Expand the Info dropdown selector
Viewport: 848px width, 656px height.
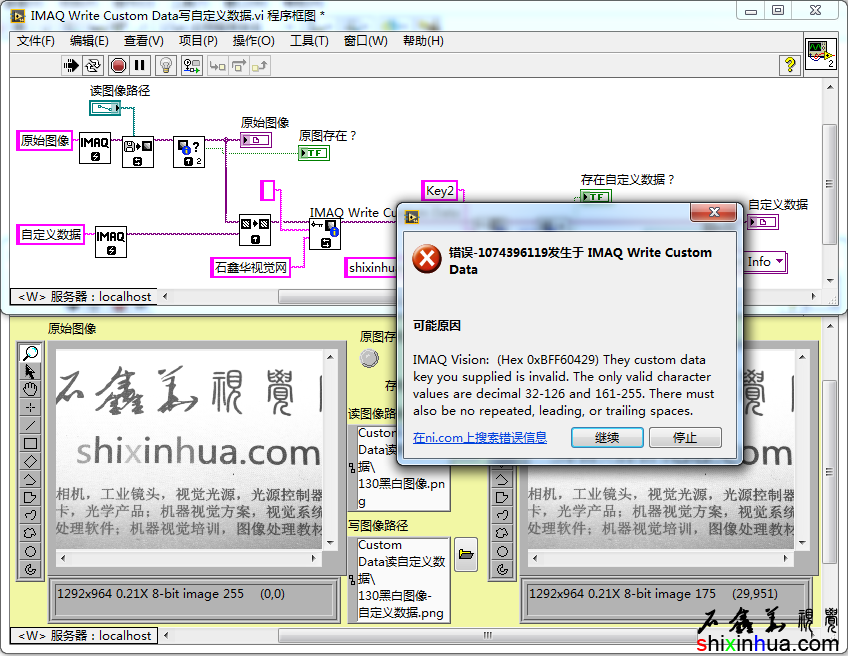tap(766, 262)
